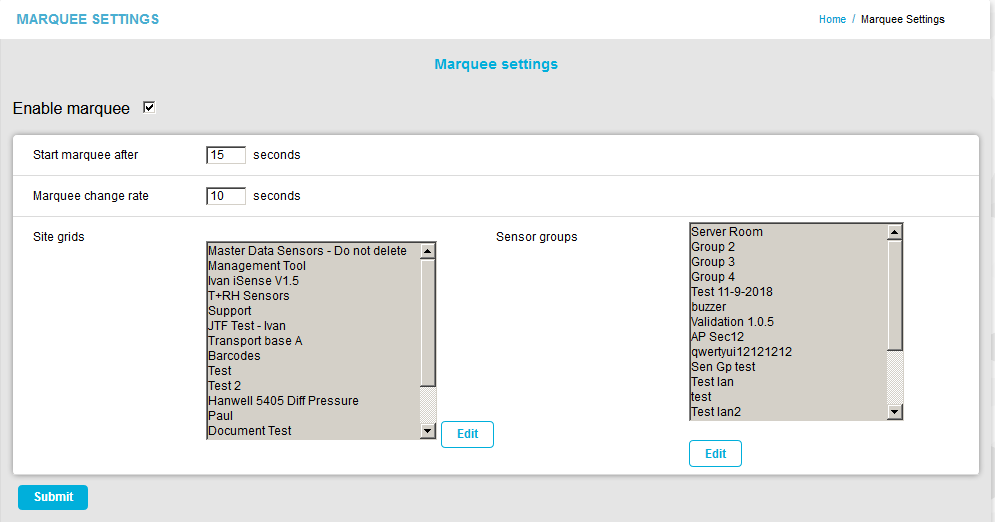This screenshot has width=995, height=522.
Task: Toggle the Enable marquee checkbox
Action: (x=149, y=107)
